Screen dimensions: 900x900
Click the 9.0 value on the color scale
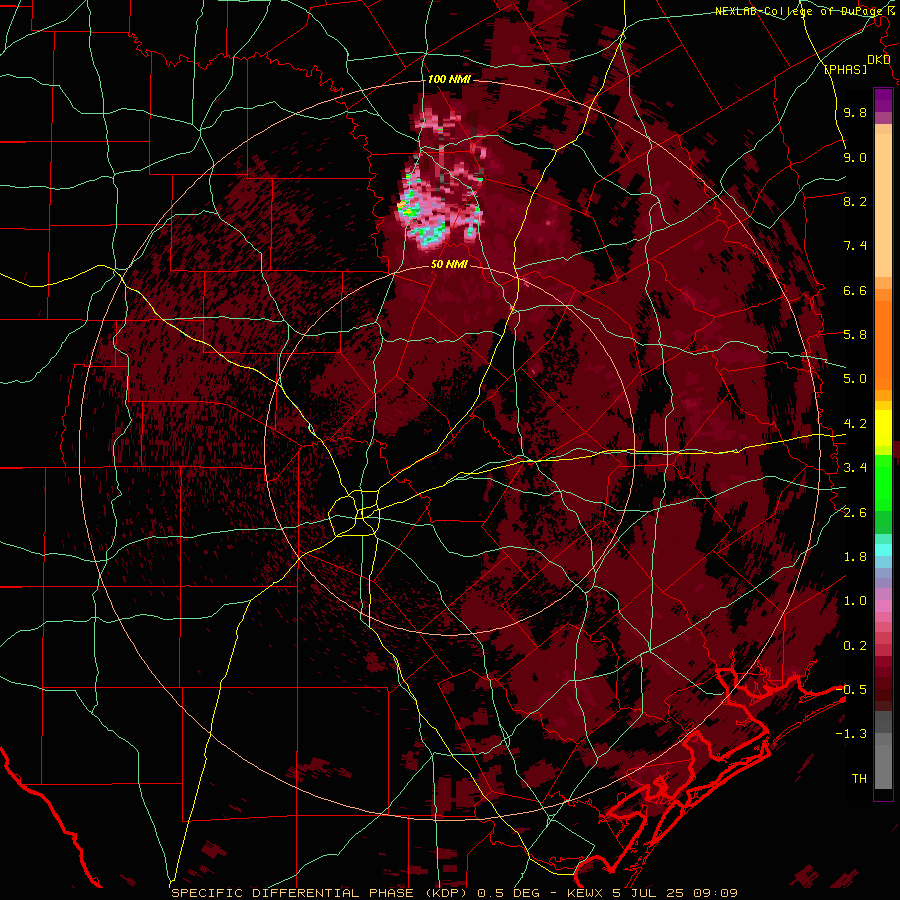click(855, 157)
